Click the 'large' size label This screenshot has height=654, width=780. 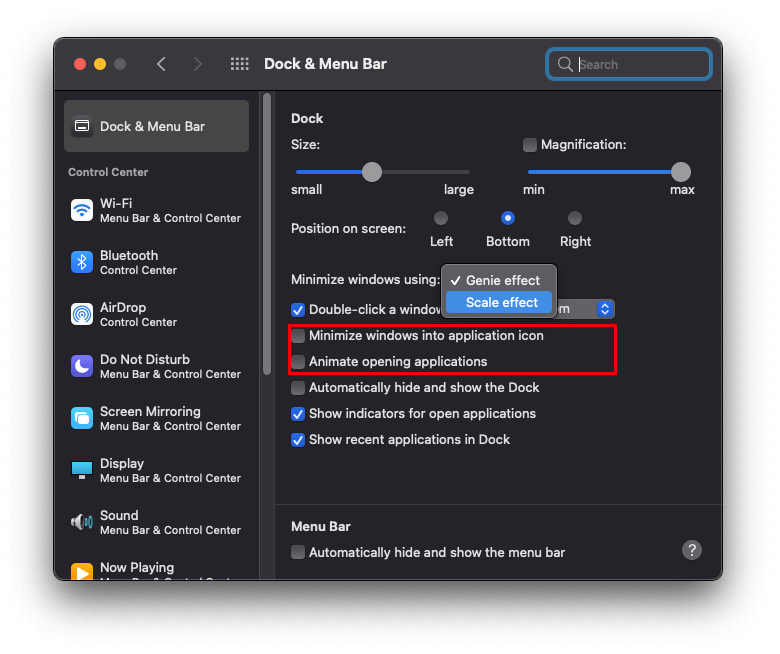pos(459,189)
